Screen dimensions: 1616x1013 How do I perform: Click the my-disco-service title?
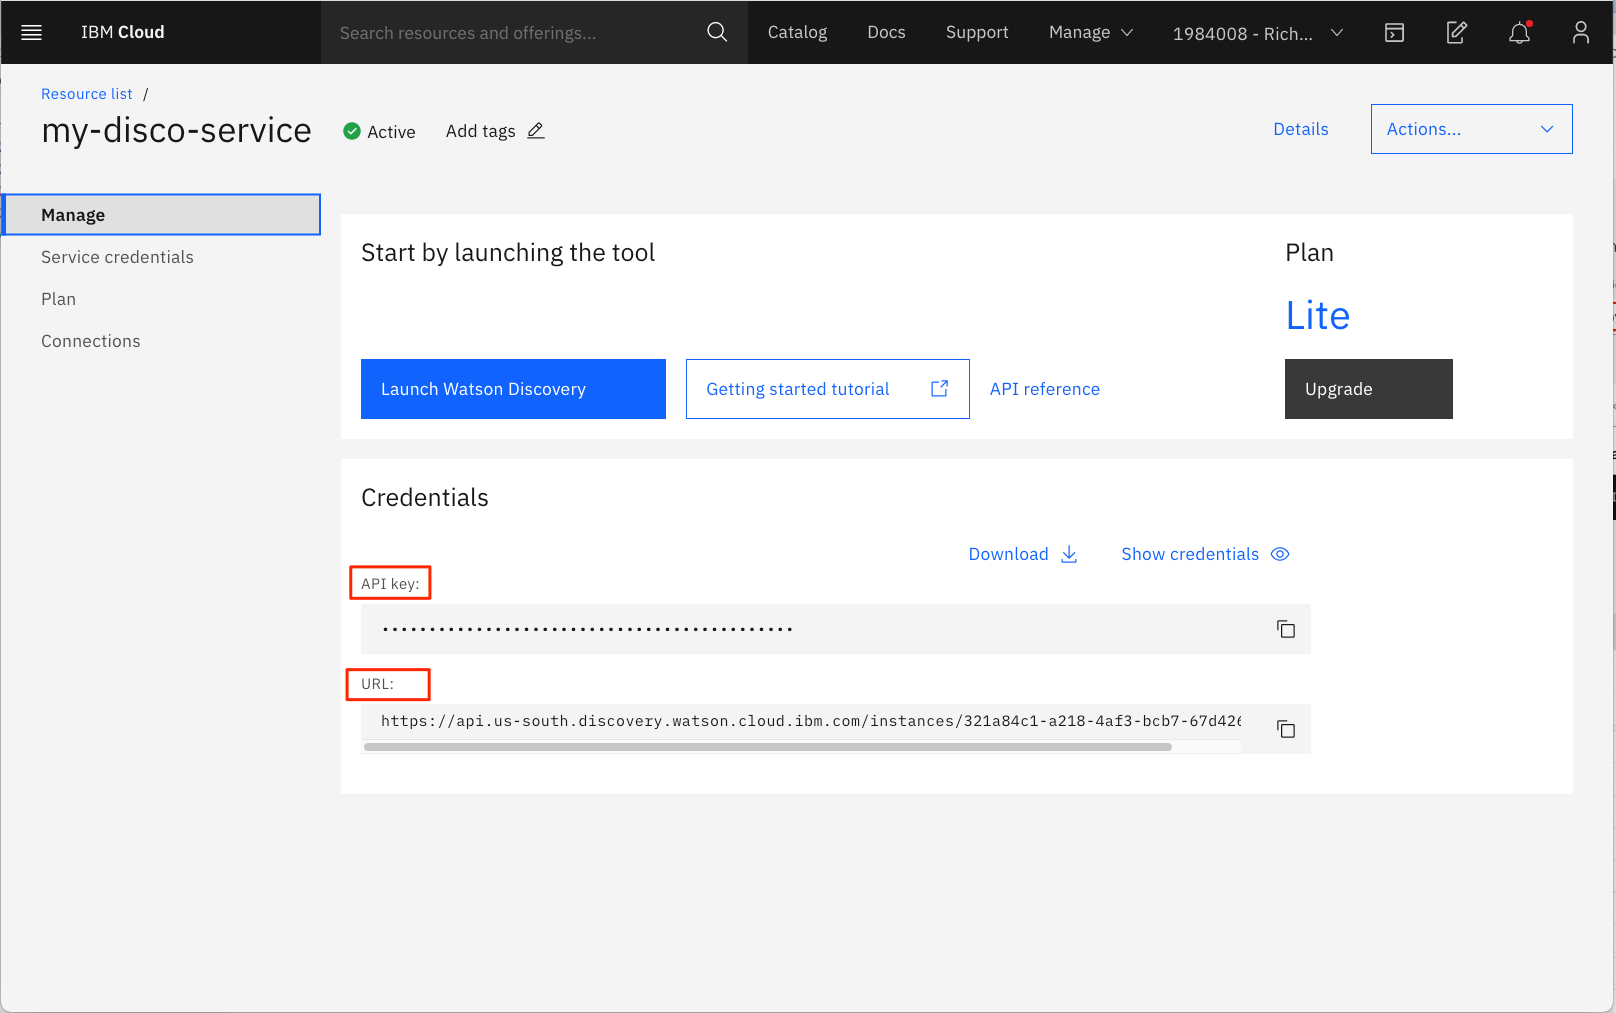coord(176,131)
